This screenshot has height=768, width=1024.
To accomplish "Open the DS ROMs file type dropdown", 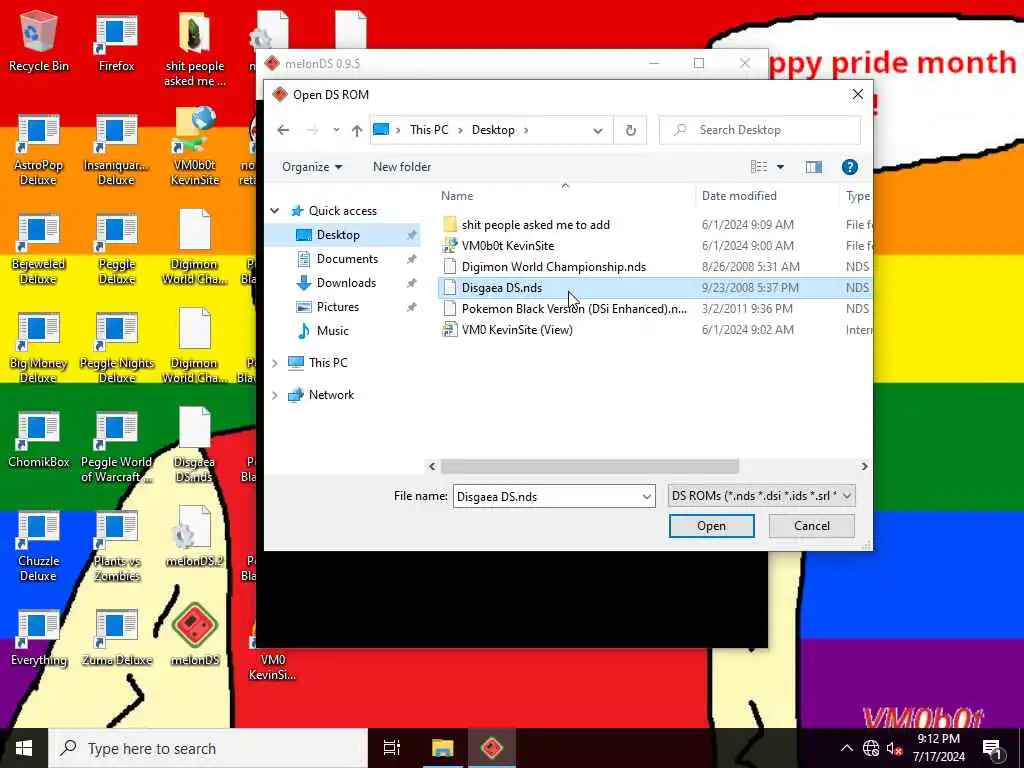I will pos(761,496).
